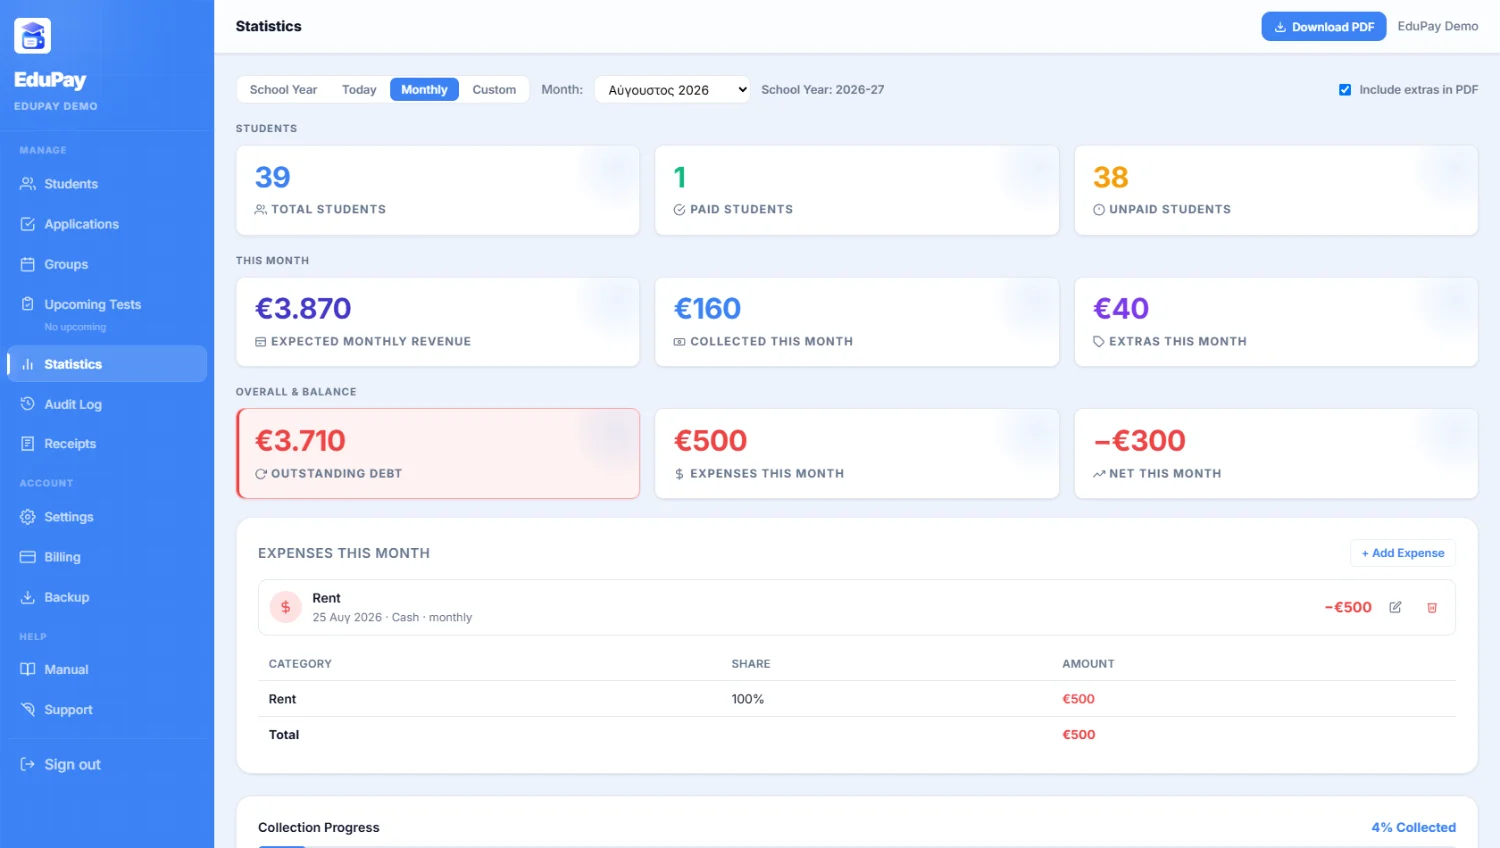Click the Upcoming Tests clipboard icon
This screenshot has width=1500, height=848.
coord(28,304)
